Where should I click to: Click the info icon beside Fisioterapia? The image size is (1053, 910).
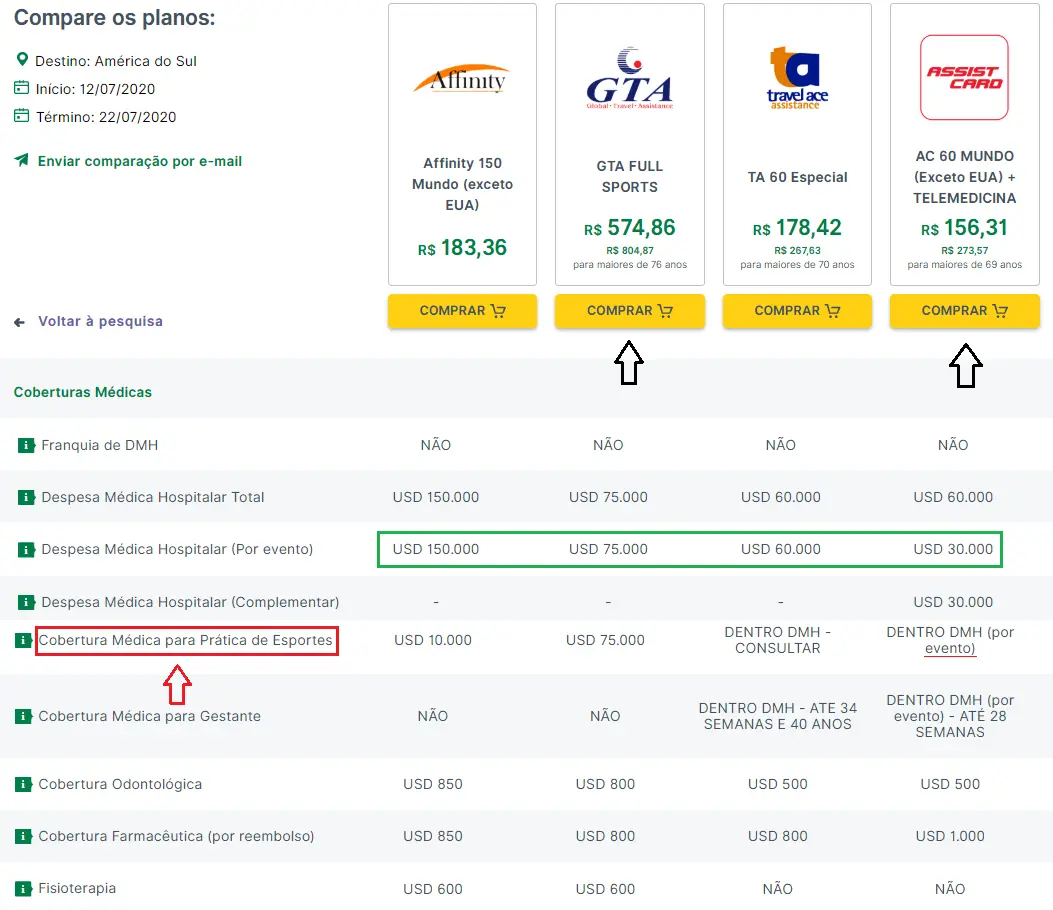(24, 888)
